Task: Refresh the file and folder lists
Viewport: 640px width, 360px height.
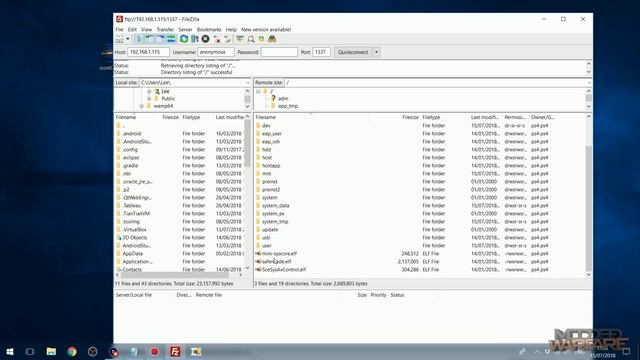Action: pos(184,39)
